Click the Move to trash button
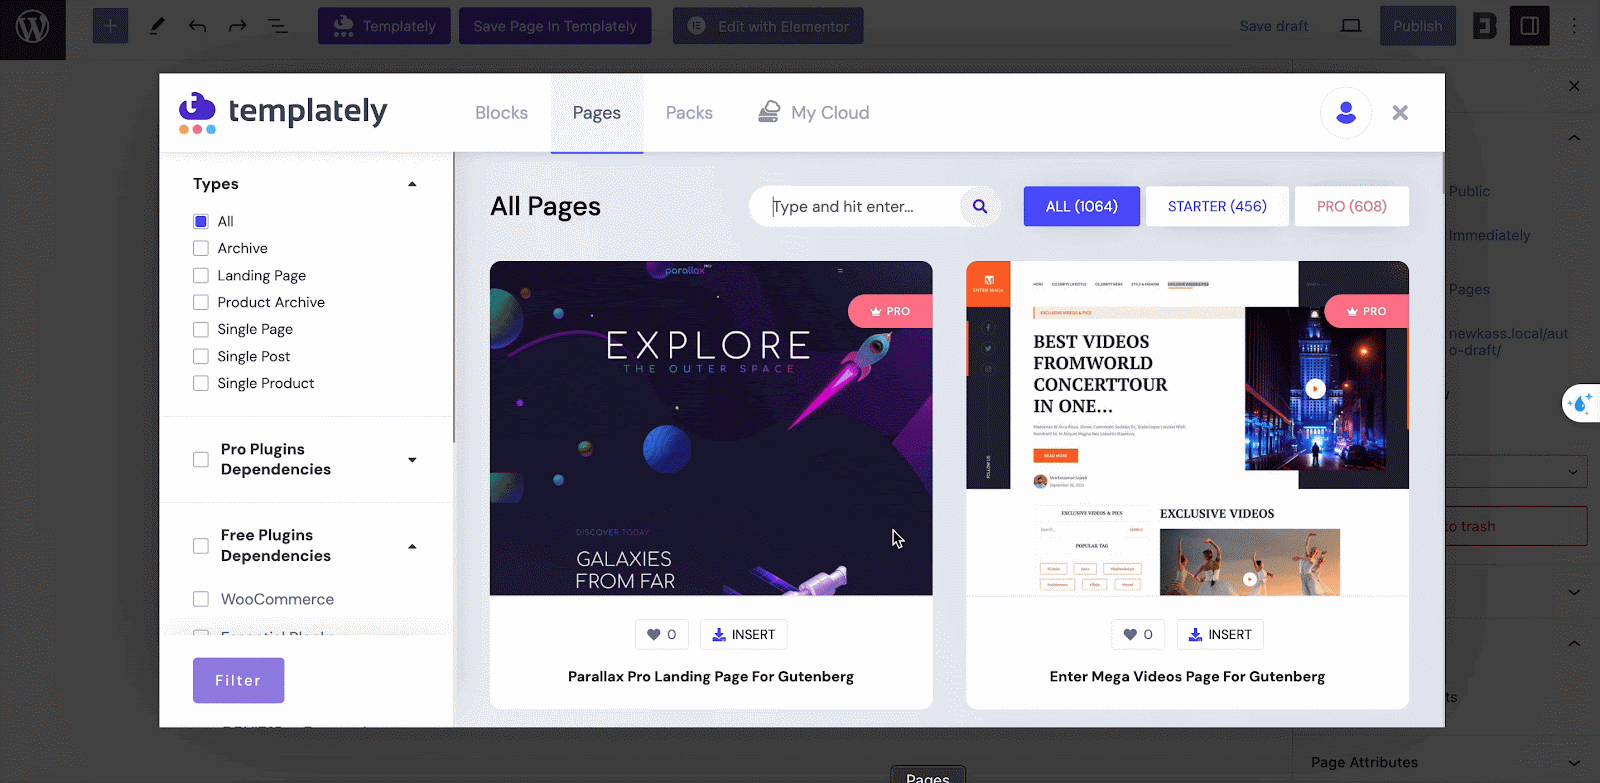 pyautogui.click(x=1517, y=526)
